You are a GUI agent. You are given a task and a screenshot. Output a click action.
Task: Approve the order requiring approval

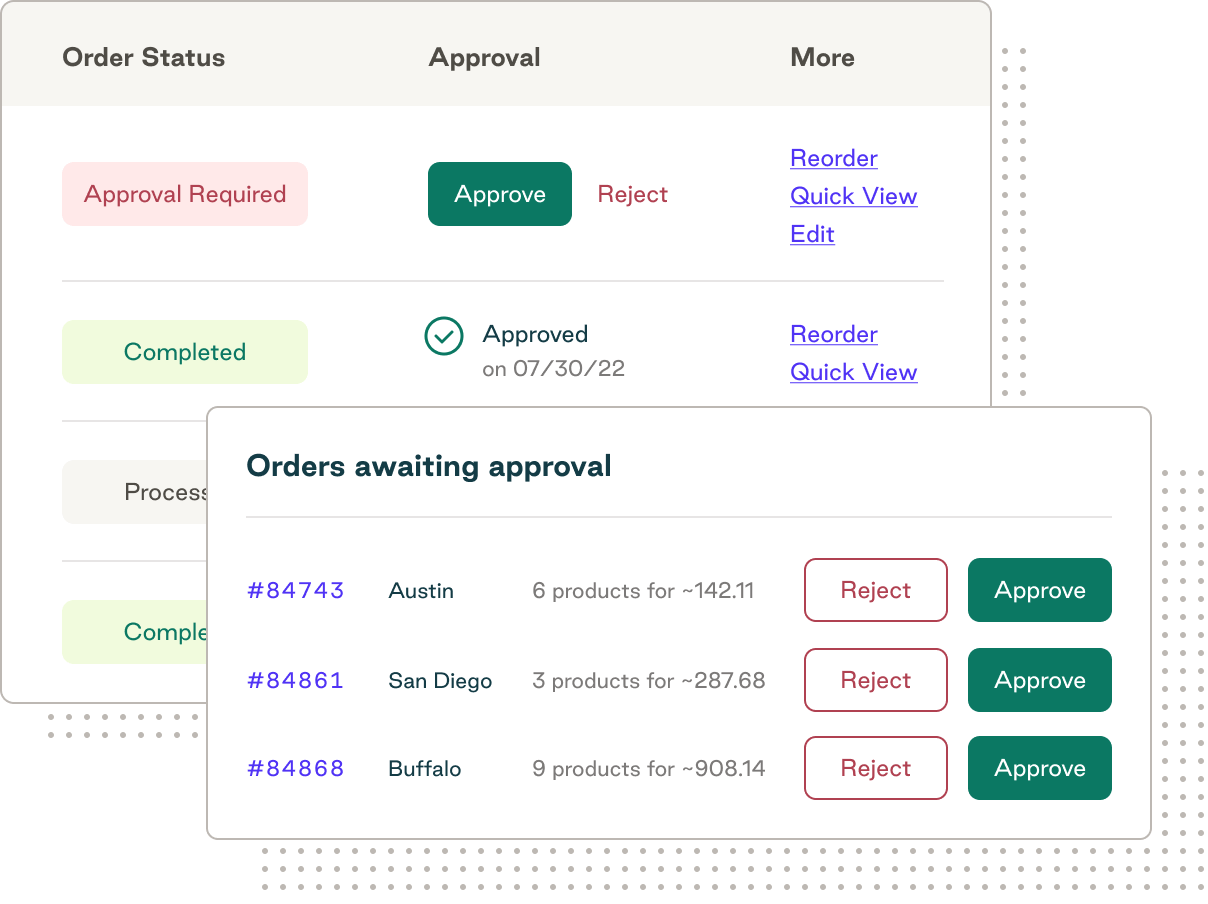tap(499, 194)
